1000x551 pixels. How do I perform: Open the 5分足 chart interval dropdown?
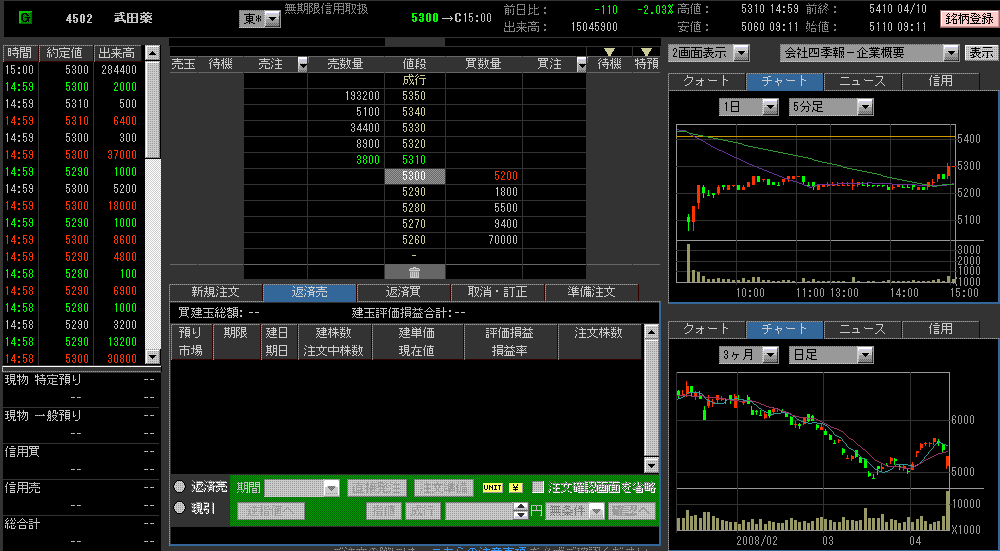[864, 107]
